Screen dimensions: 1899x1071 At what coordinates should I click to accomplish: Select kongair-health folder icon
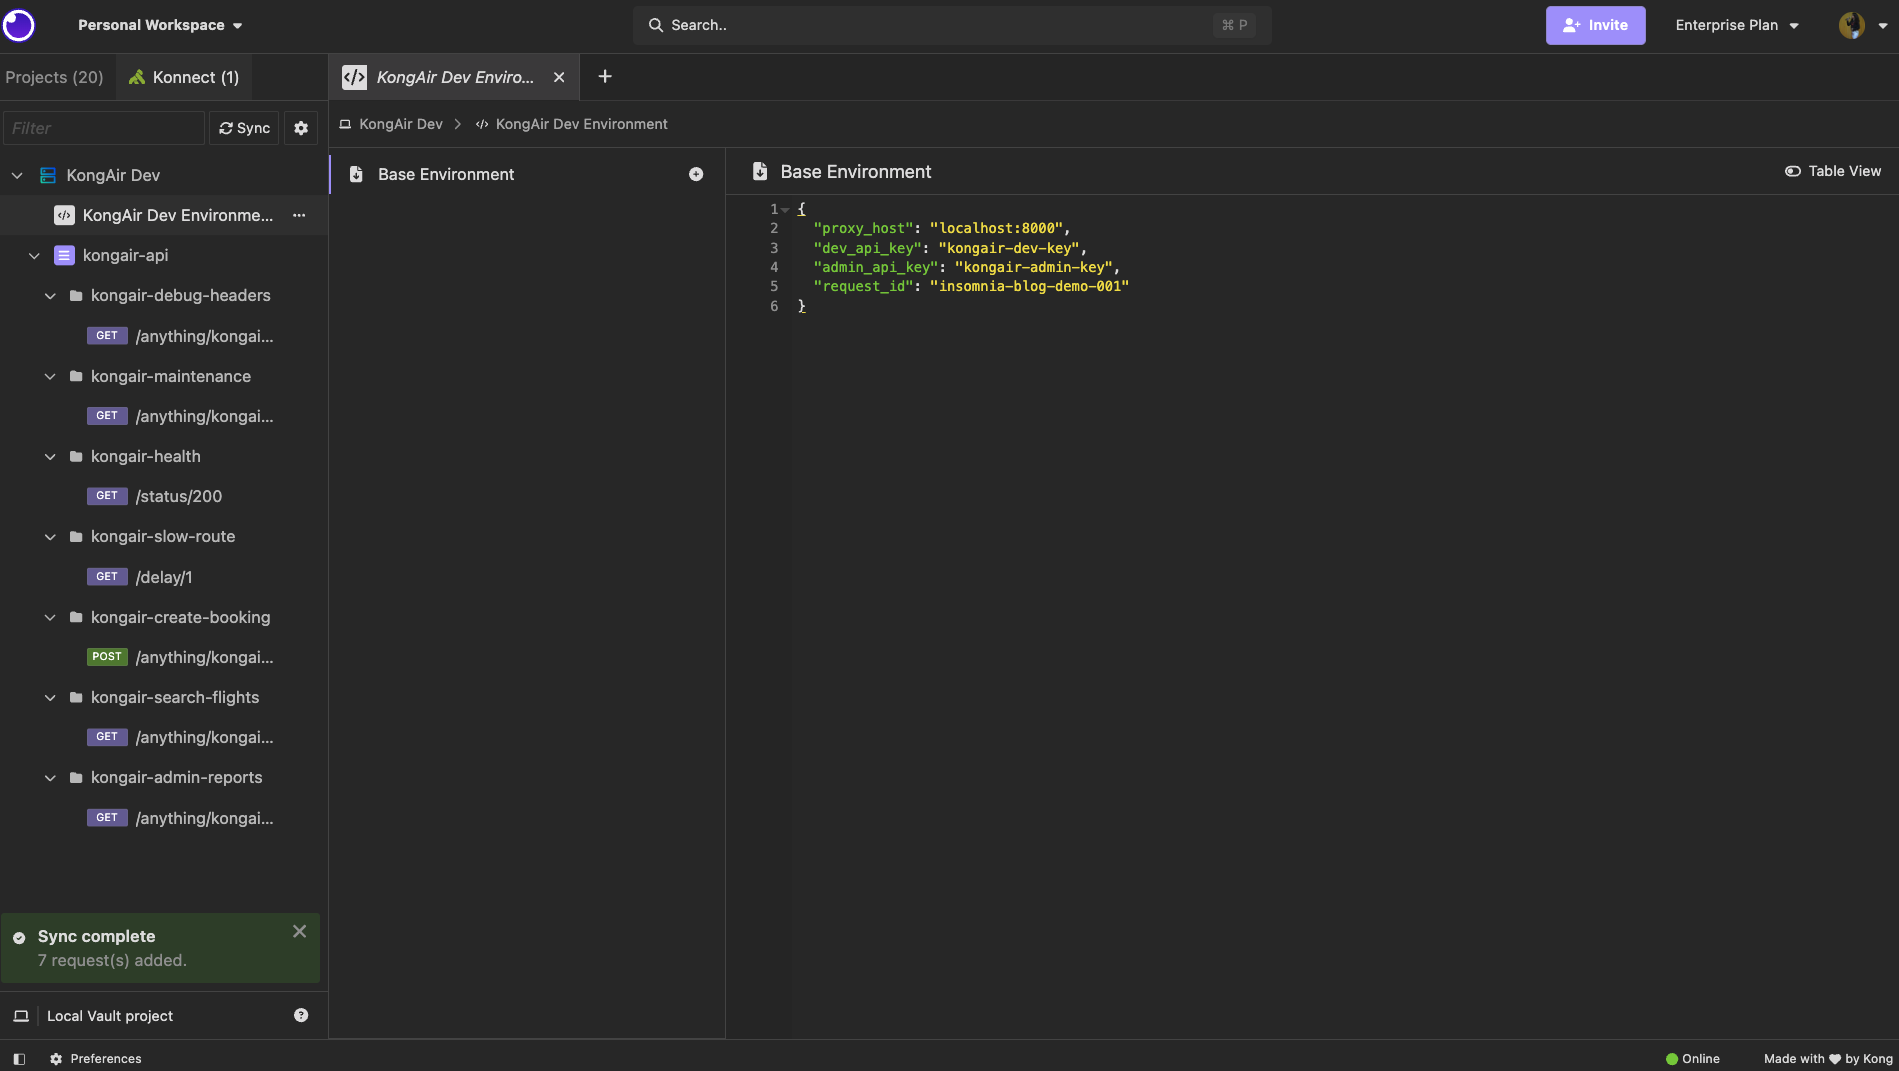tap(76, 456)
